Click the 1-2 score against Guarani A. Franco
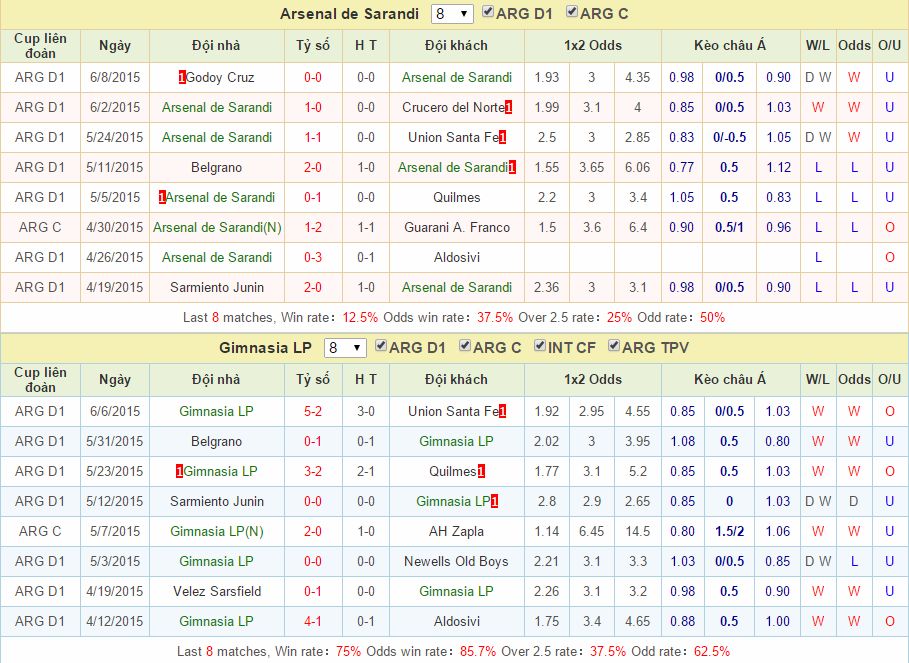 (313, 227)
